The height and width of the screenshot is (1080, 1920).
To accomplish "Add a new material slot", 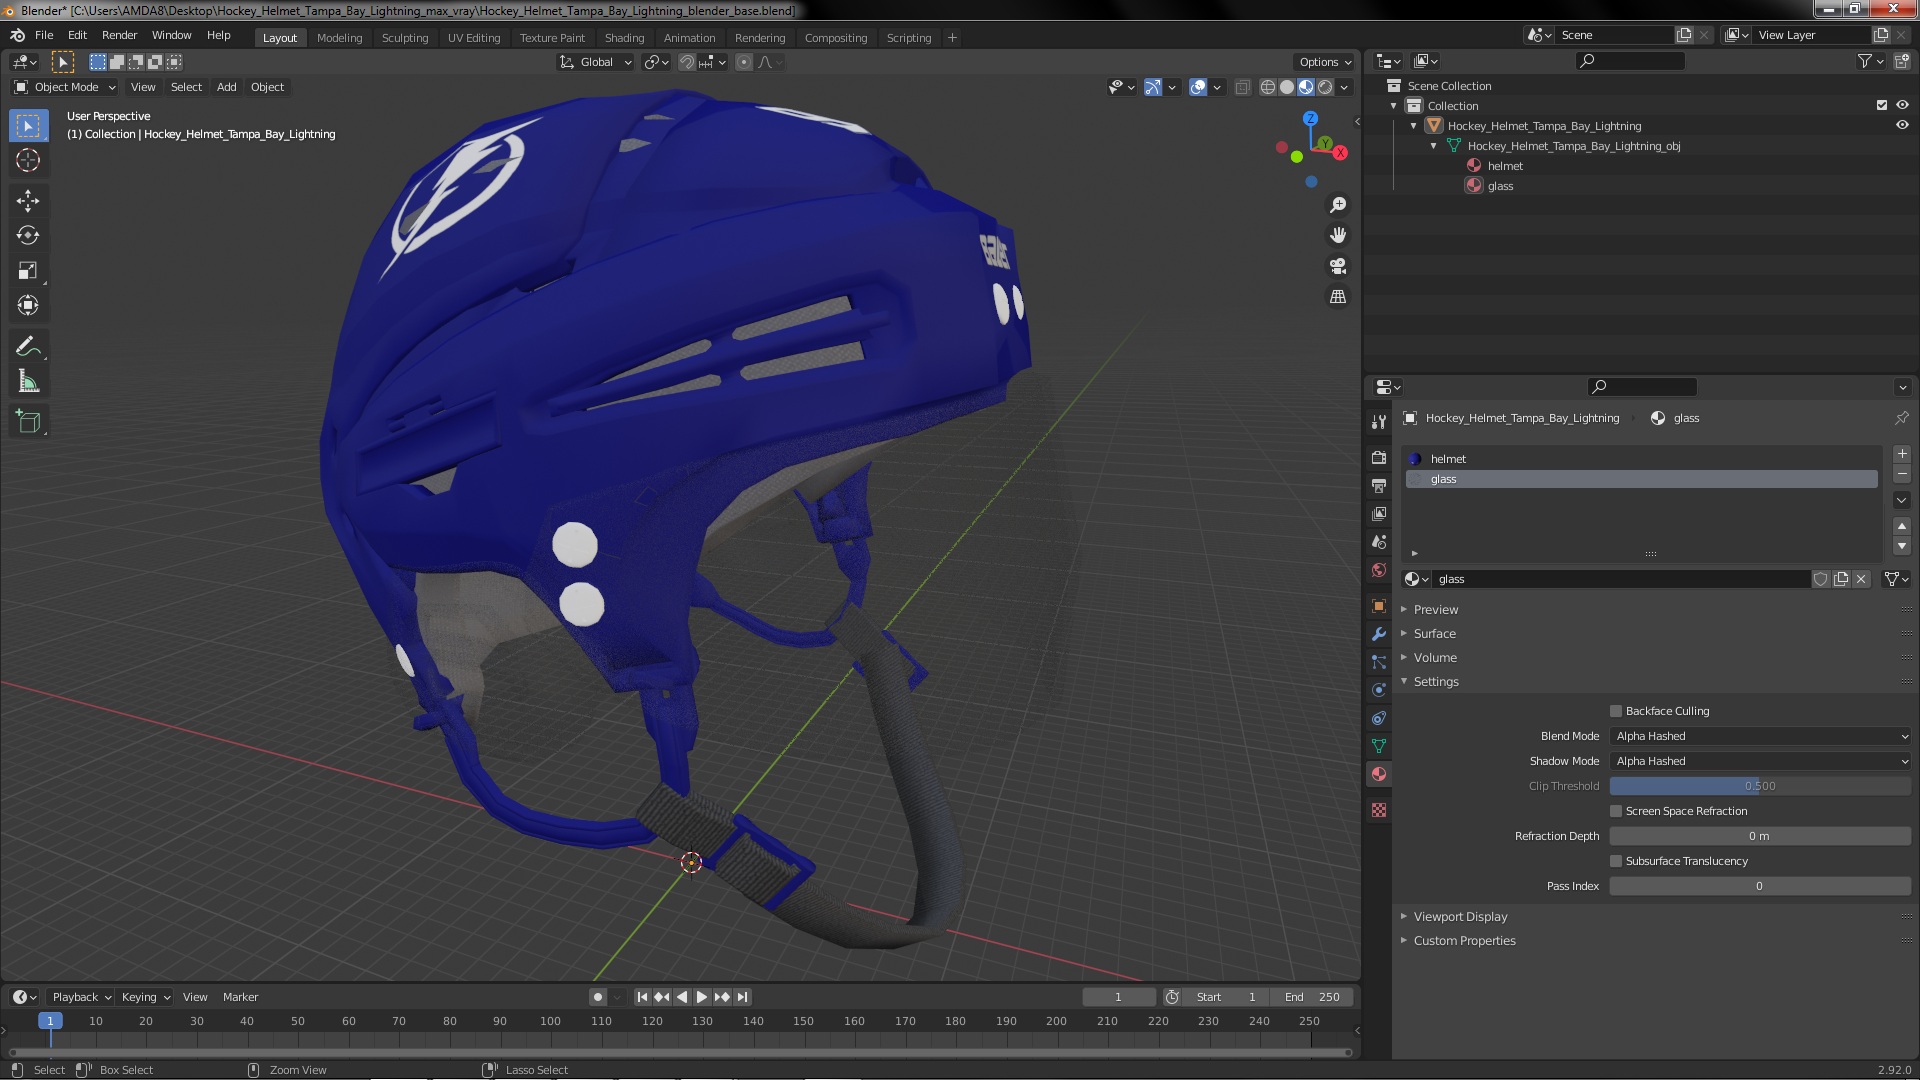I will [x=1902, y=454].
